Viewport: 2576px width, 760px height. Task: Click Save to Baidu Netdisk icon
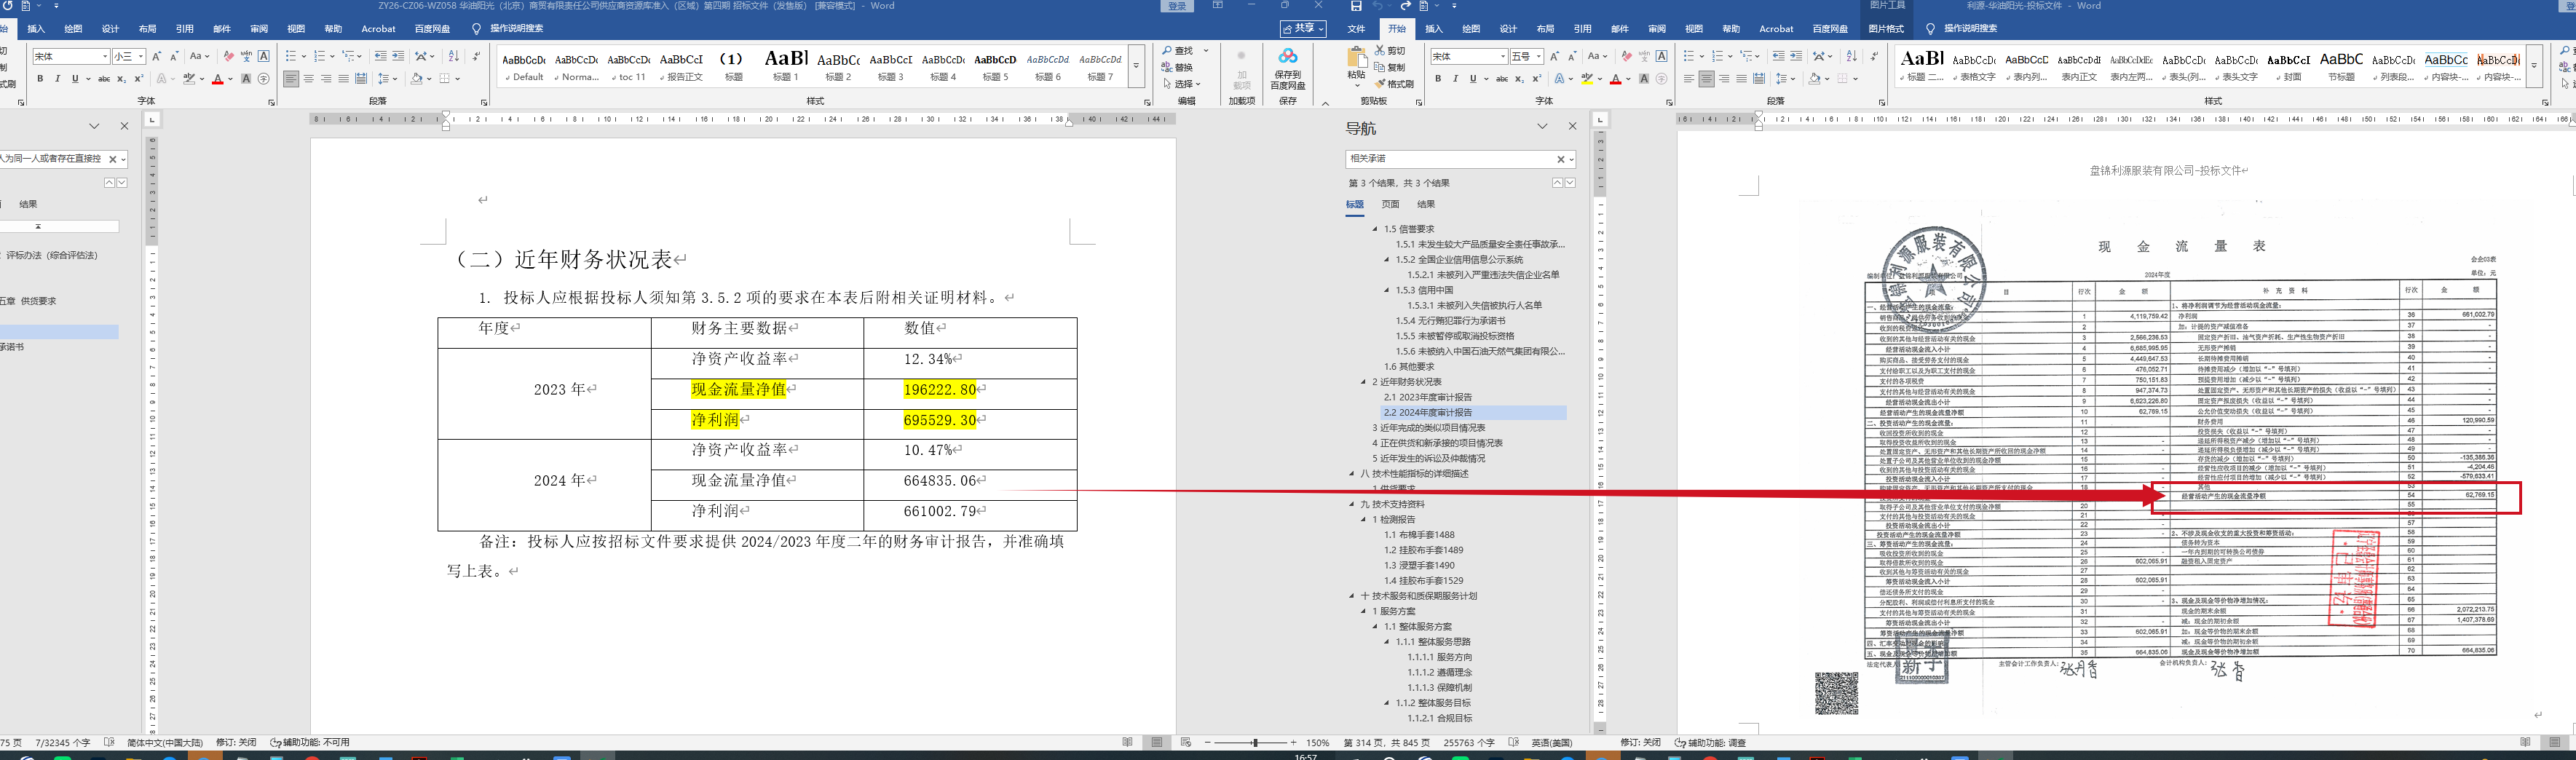tap(1288, 68)
